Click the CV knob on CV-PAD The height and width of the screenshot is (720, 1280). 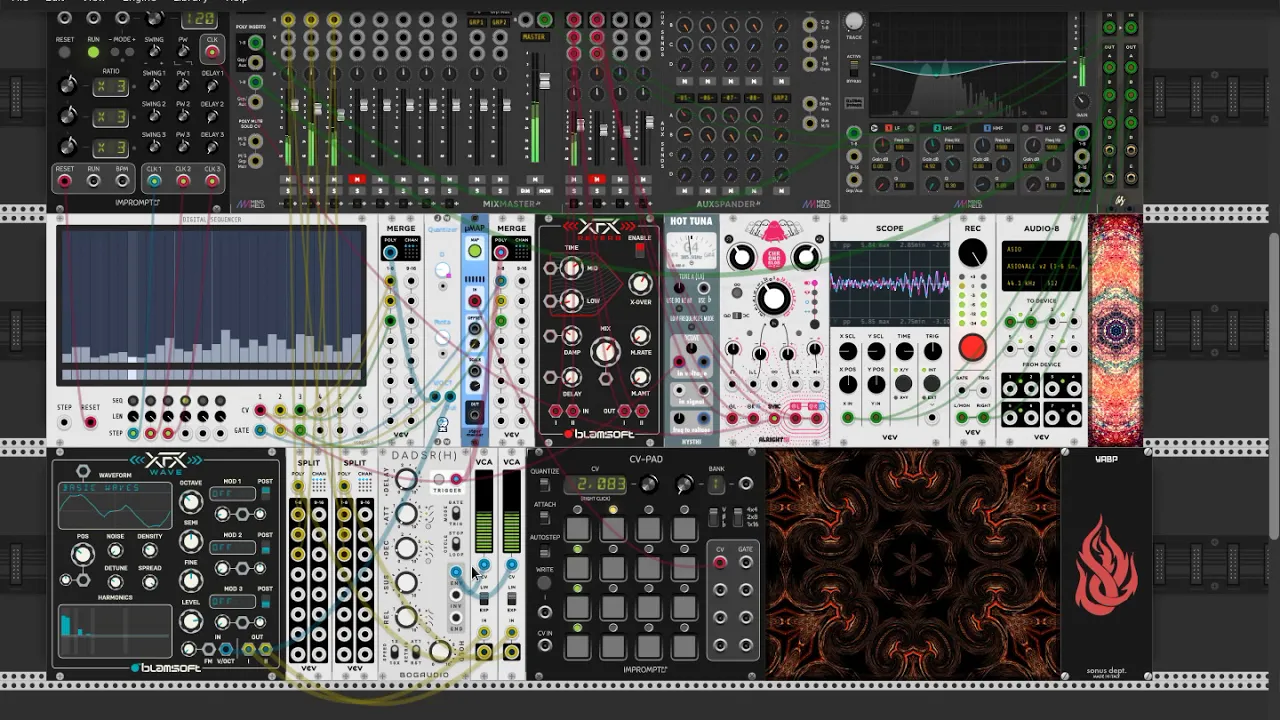click(648, 485)
